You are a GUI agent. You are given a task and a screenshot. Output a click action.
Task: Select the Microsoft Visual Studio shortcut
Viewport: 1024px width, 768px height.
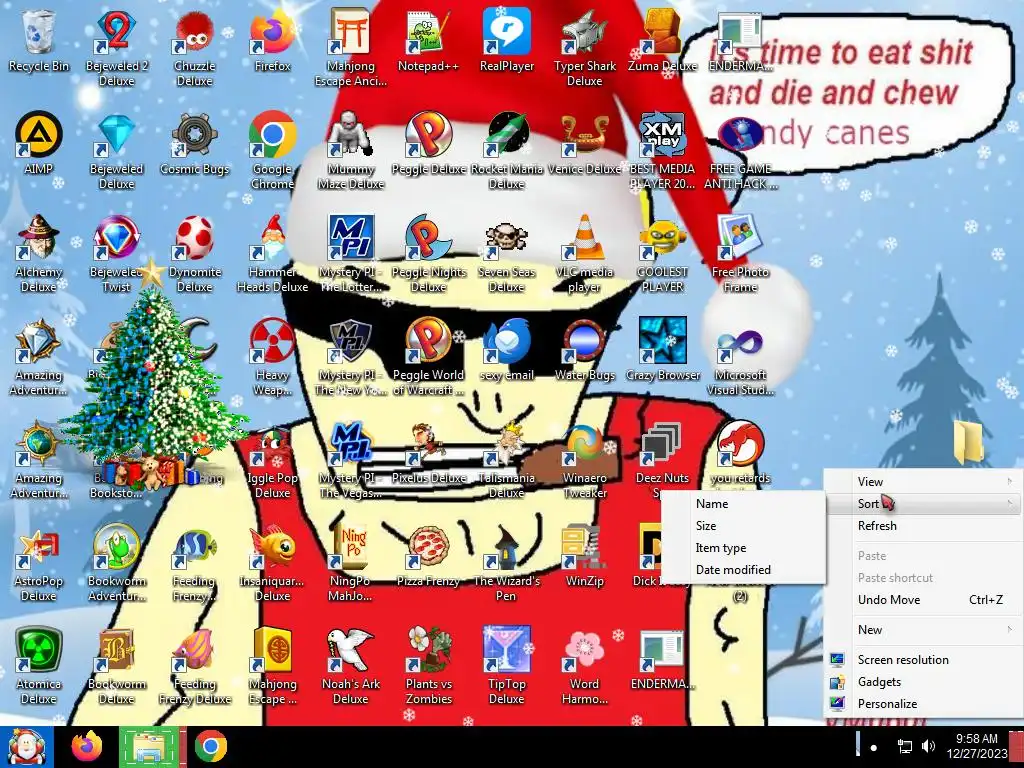coord(740,358)
